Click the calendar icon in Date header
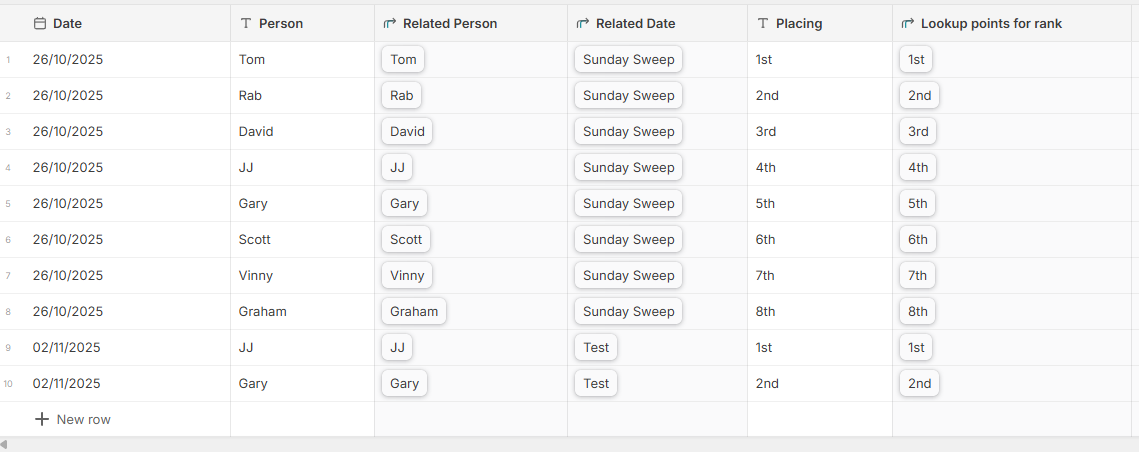 pyautogui.click(x=40, y=23)
